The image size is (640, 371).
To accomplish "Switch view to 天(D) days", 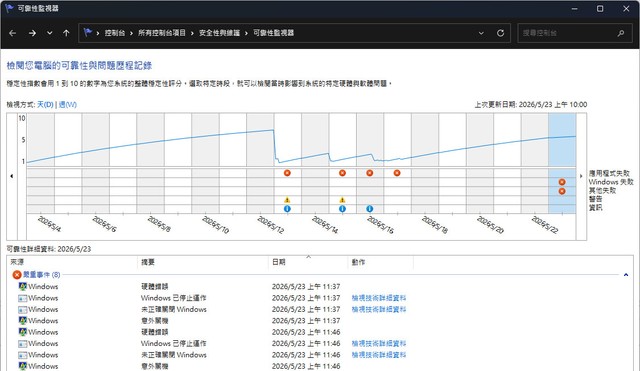I will pos(45,104).
